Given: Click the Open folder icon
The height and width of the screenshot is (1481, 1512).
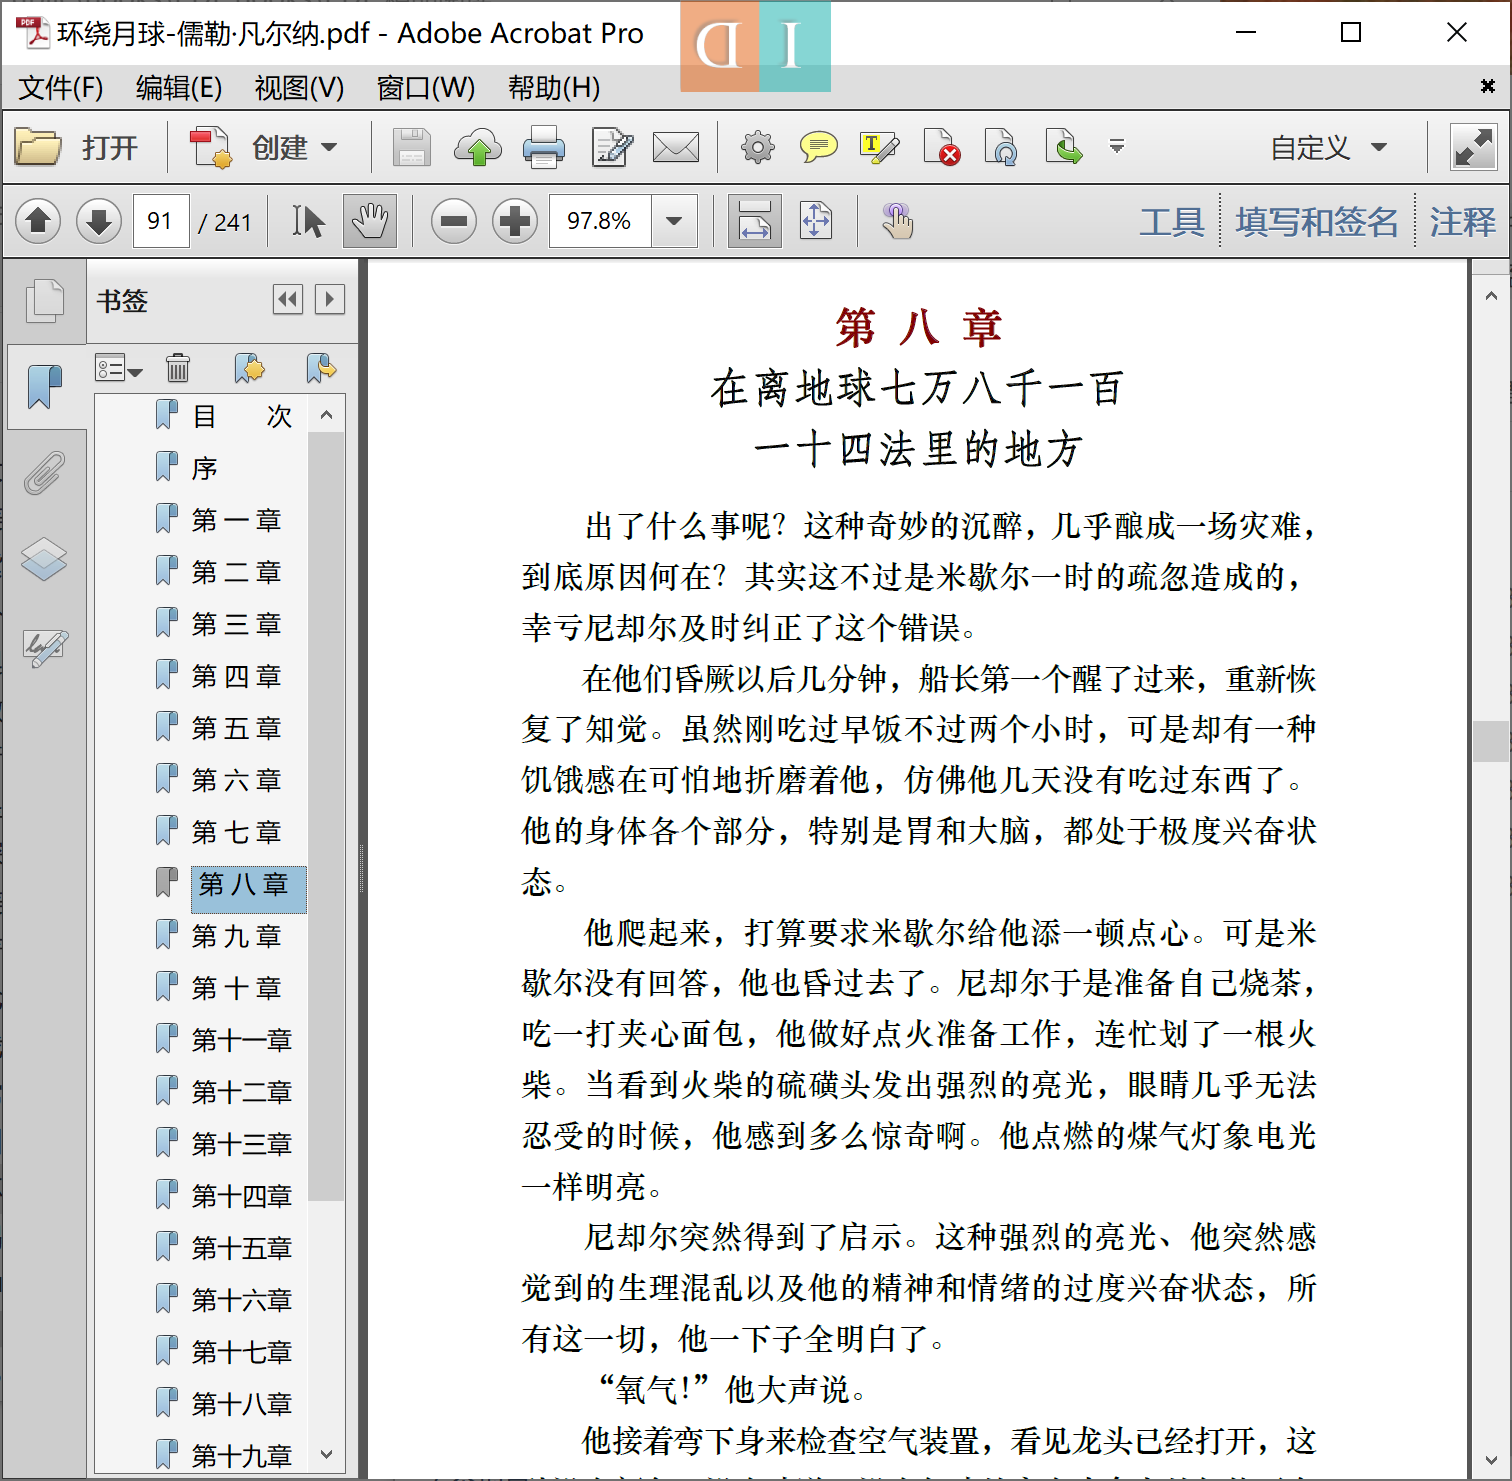Looking at the screenshot, I should (x=39, y=147).
